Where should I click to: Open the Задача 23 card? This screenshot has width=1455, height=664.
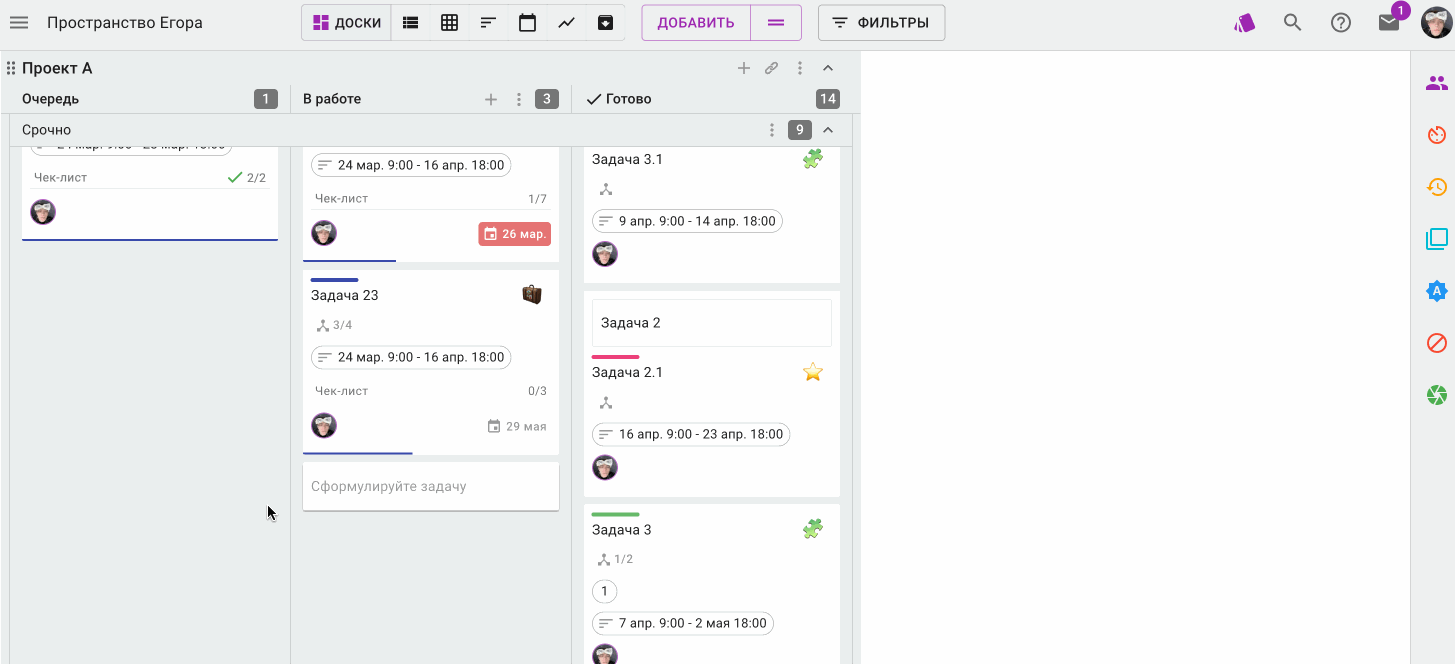[431, 361]
